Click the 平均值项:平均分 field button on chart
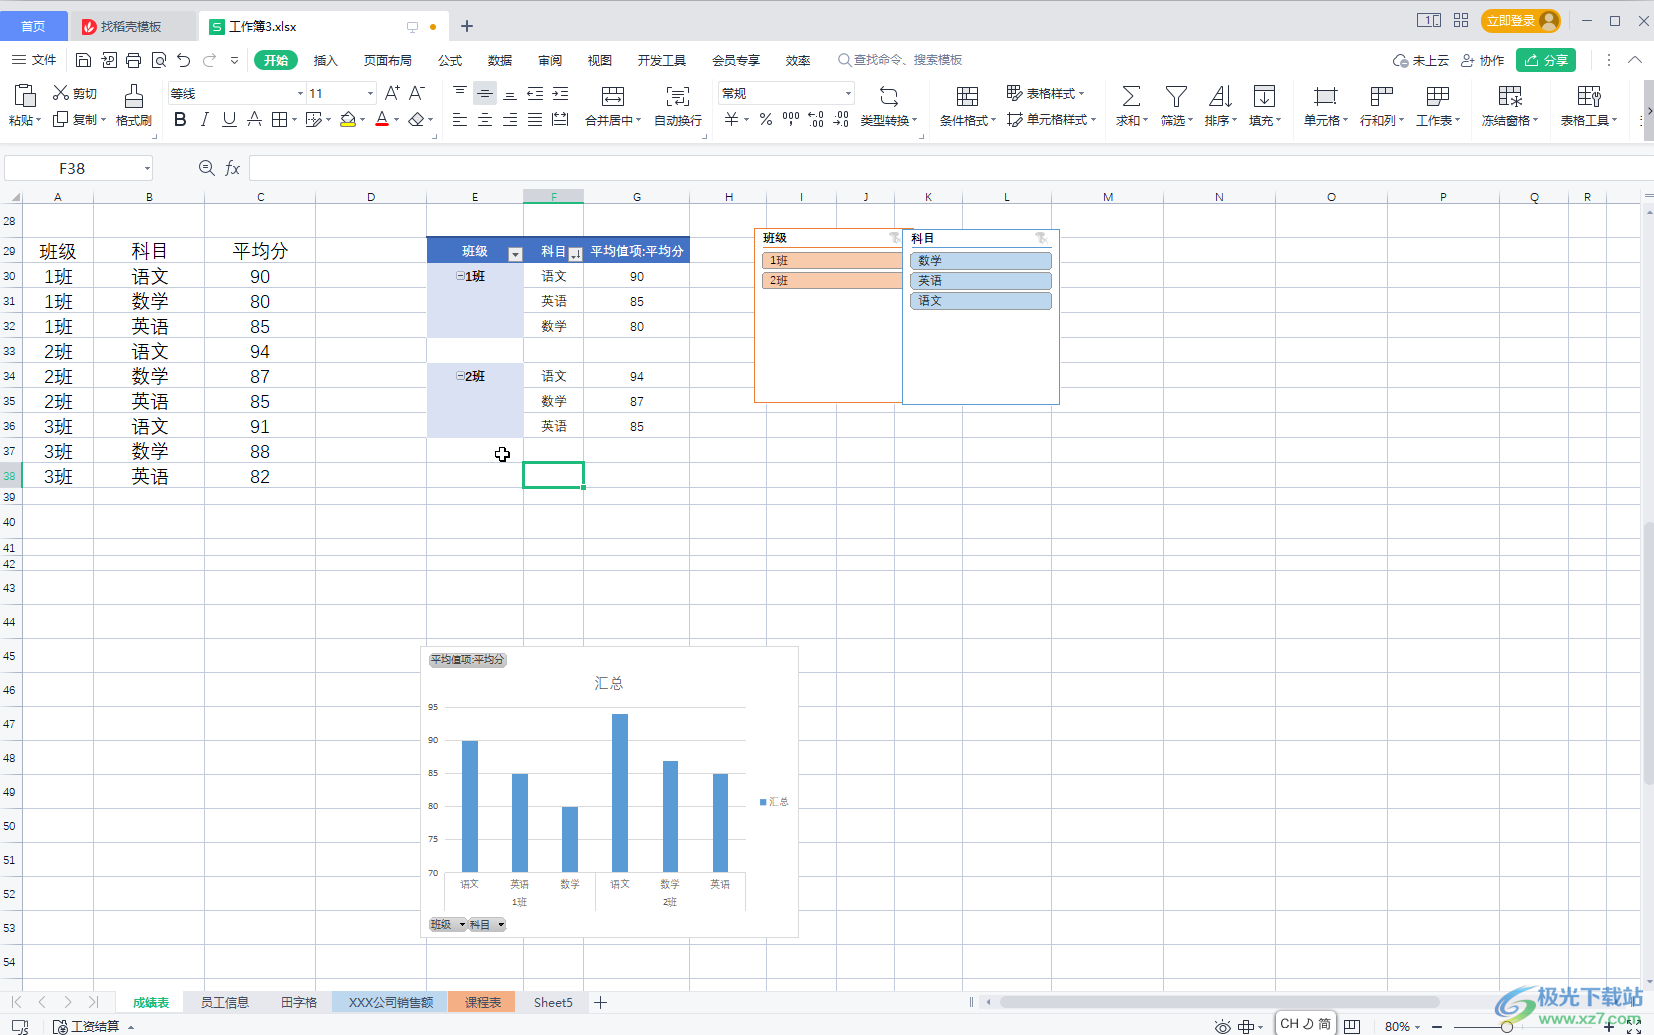The height and width of the screenshot is (1035, 1654). (468, 660)
